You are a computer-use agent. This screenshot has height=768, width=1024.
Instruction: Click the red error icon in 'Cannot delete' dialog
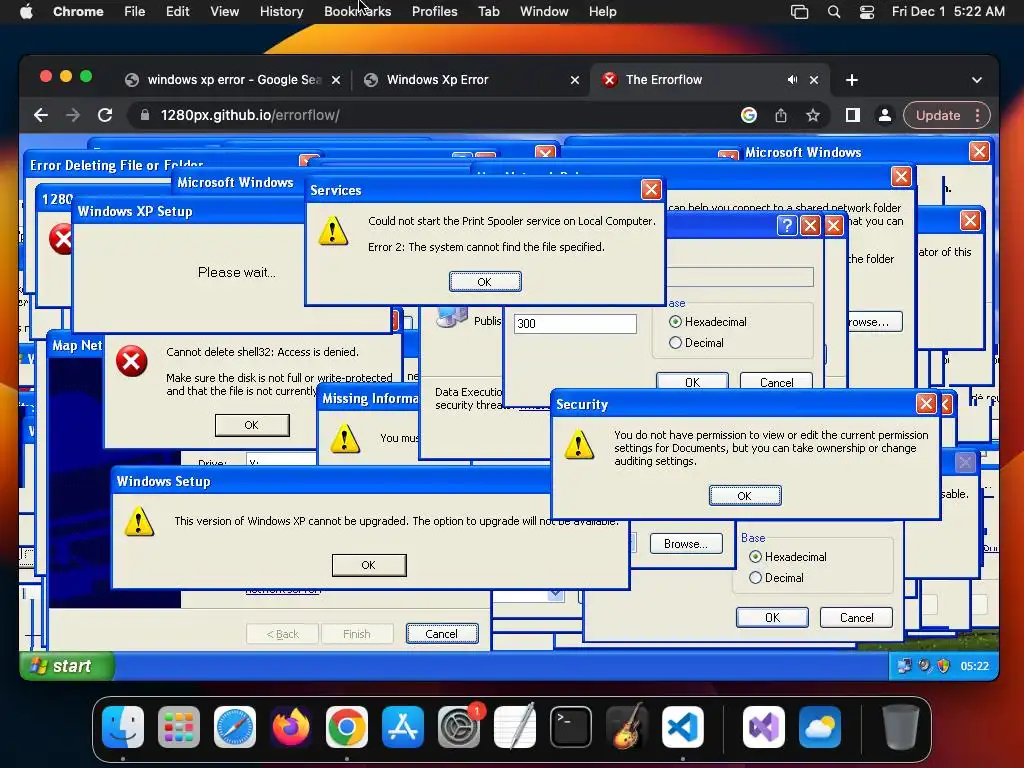(131, 361)
